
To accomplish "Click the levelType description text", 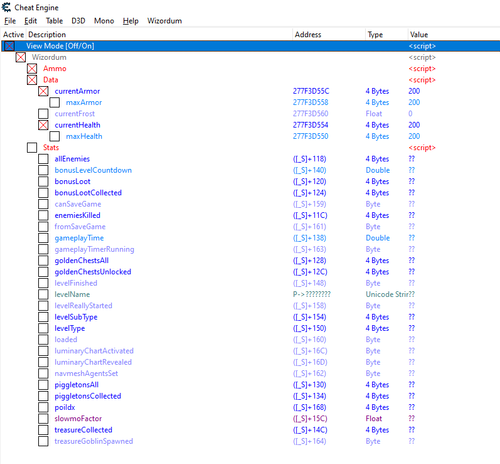I will click(x=70, y=329).
